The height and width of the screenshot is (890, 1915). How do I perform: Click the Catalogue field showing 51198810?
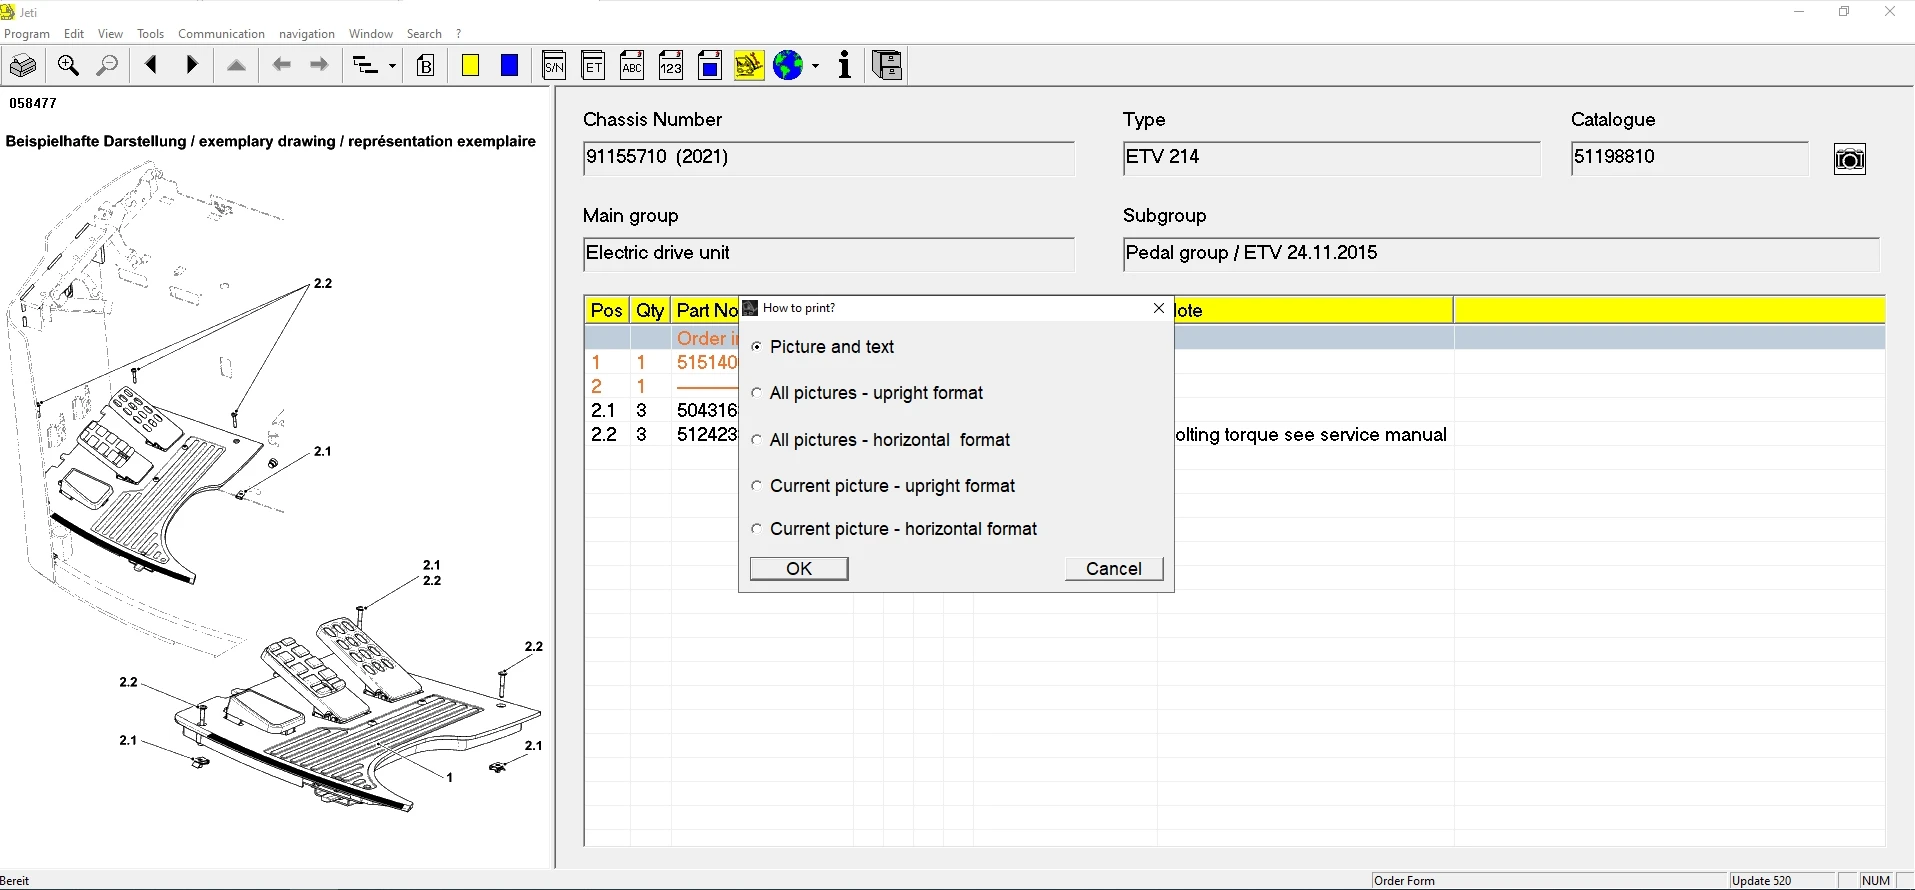point(1690,158)
